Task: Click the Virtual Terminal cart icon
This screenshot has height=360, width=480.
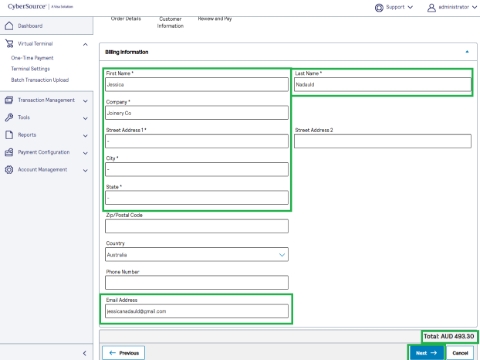Action: click(x=9, y=43)
